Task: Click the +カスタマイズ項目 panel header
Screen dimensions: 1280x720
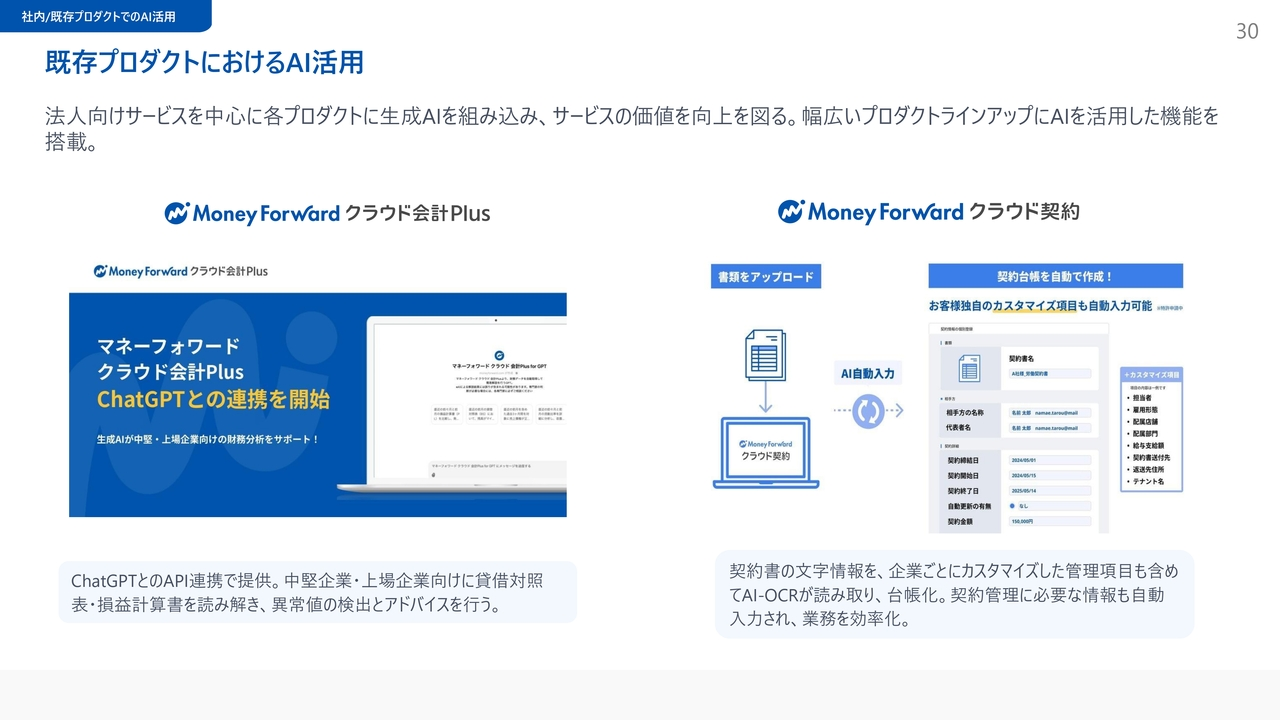Action: click(1152, 374)
